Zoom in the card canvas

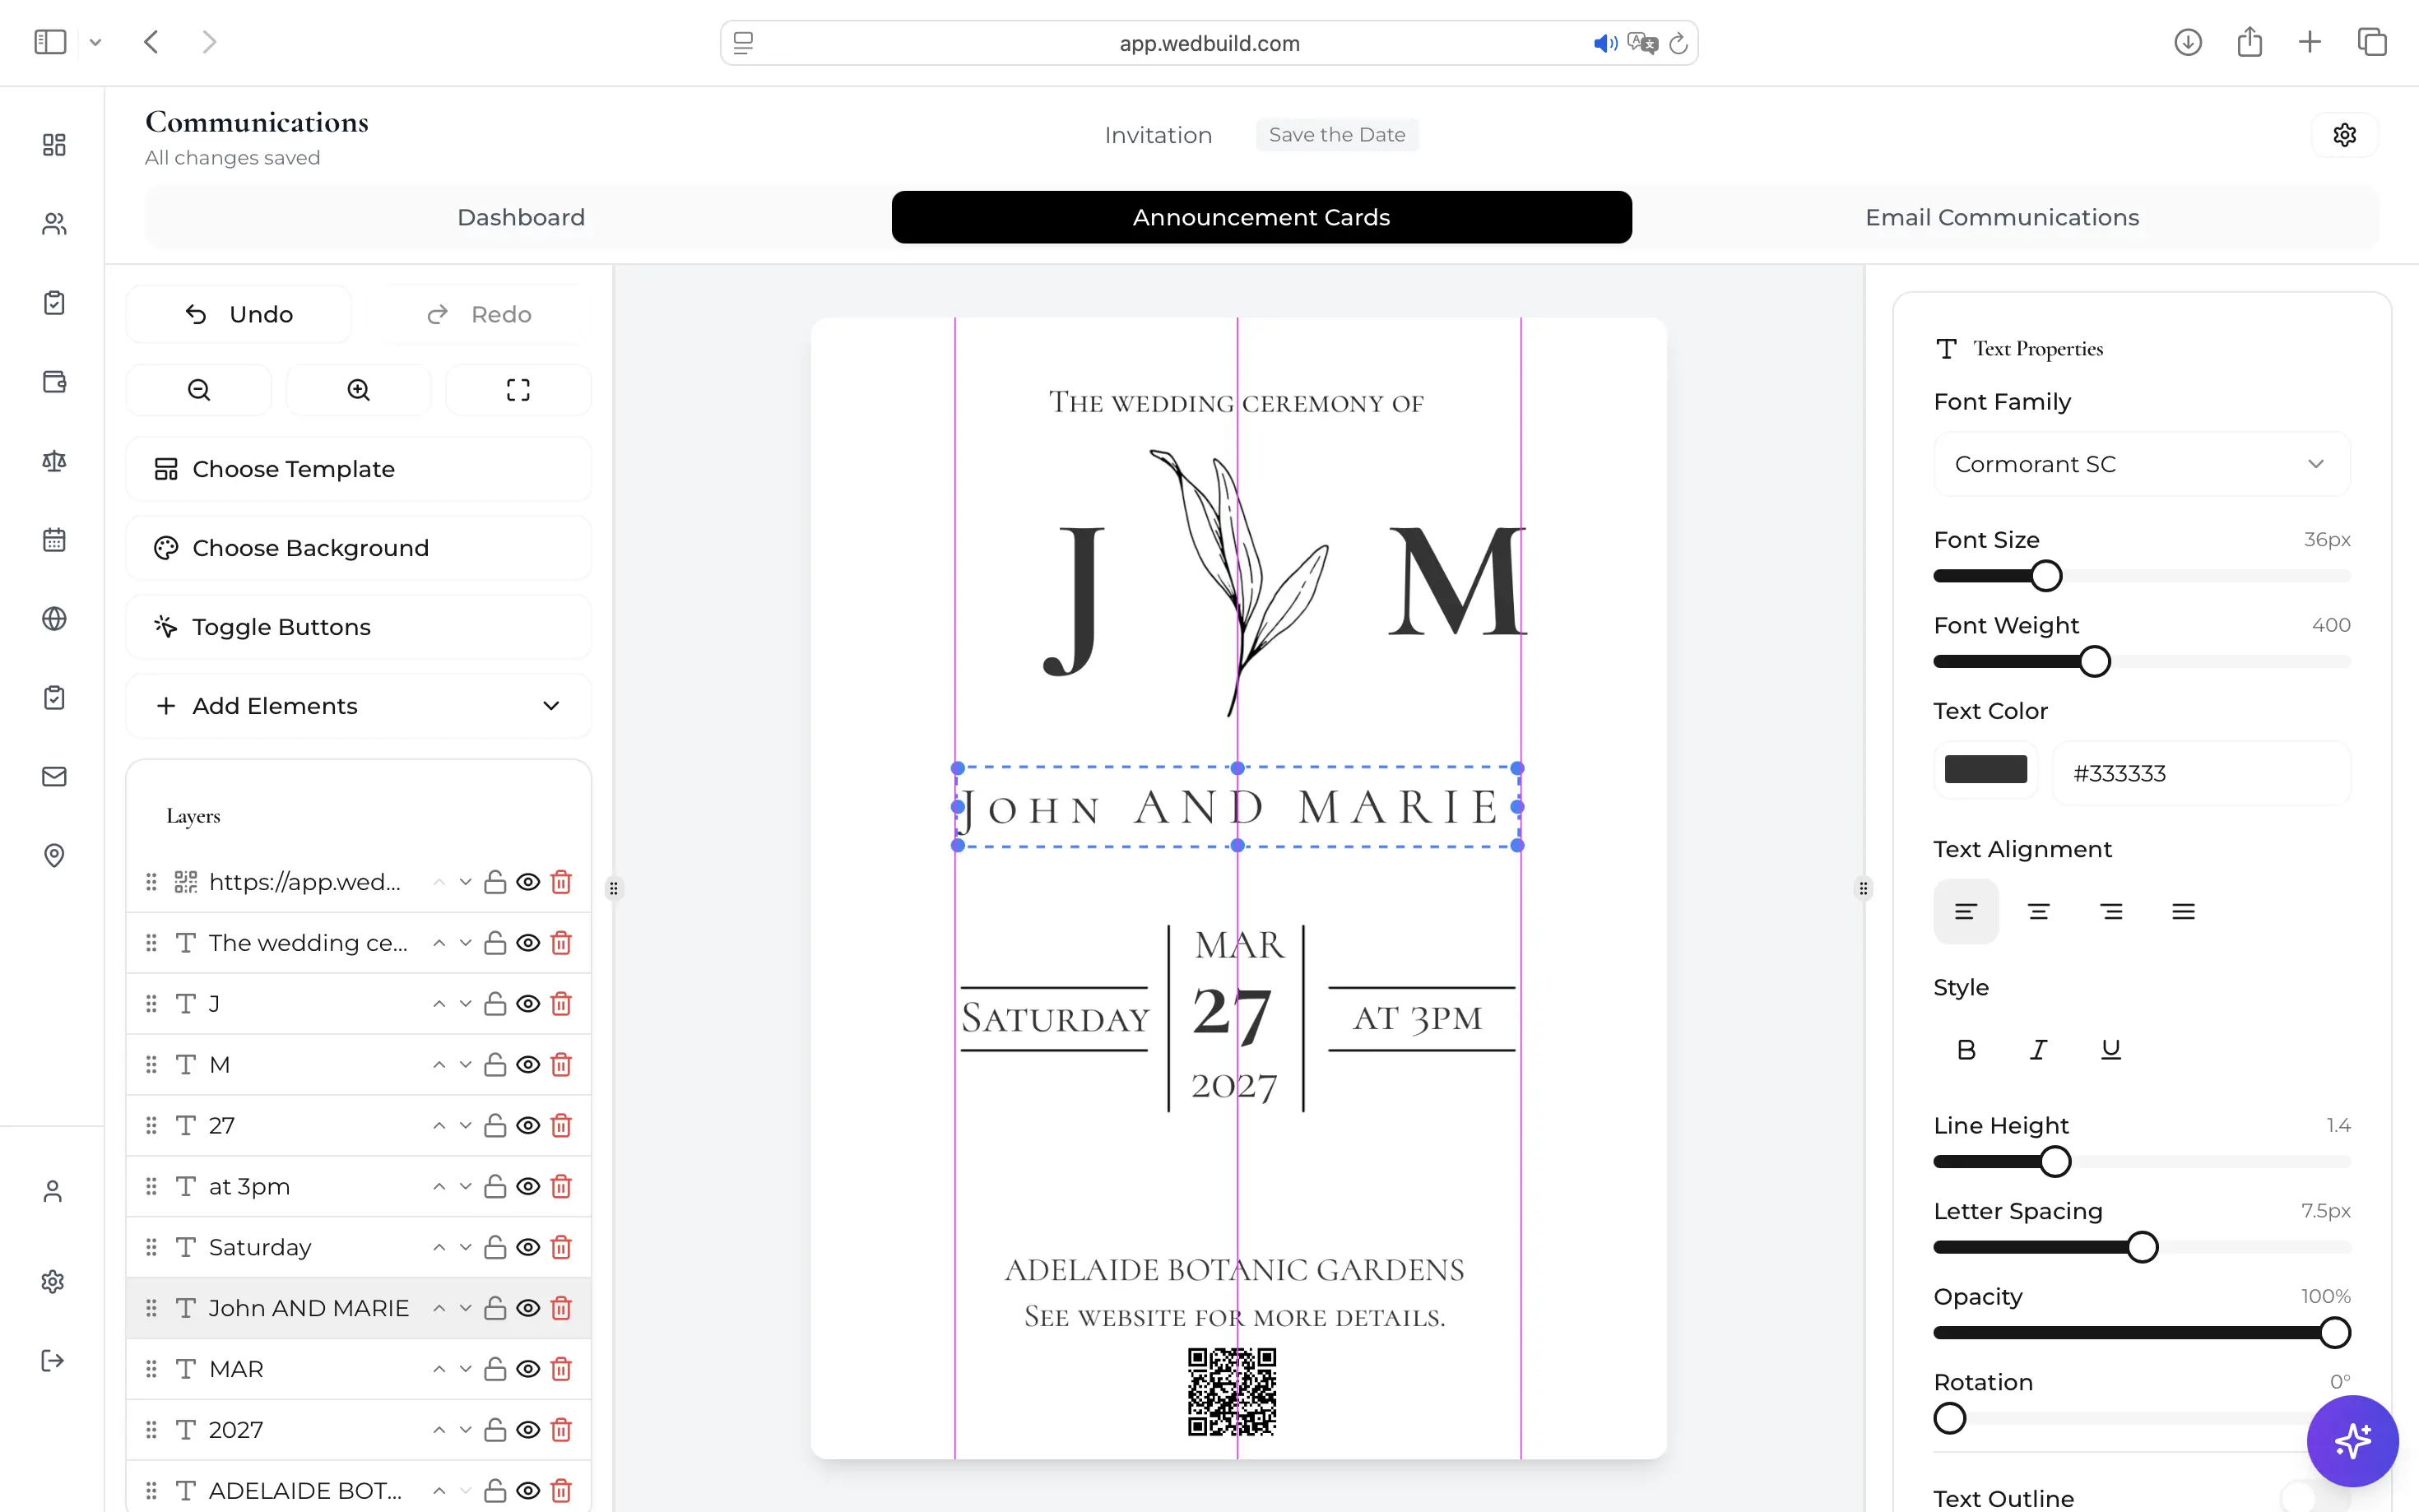pyautogui.click(x=358, y=390)
